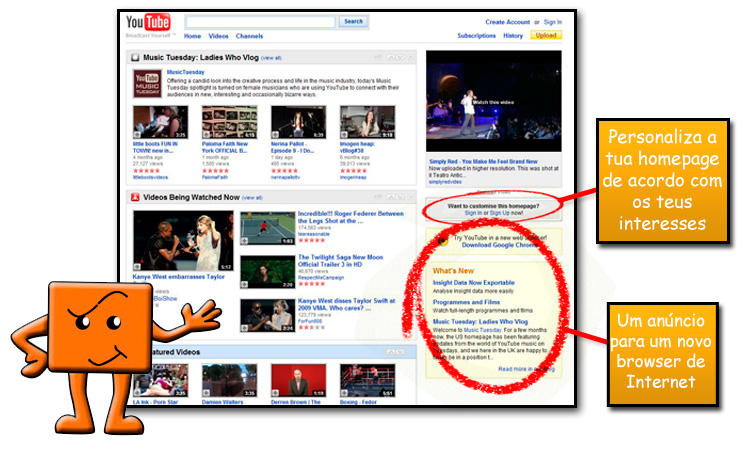Open the YouTube Music Tuesday channel avatar
This screenshot has height=450, width=750.
click(147, 83)
